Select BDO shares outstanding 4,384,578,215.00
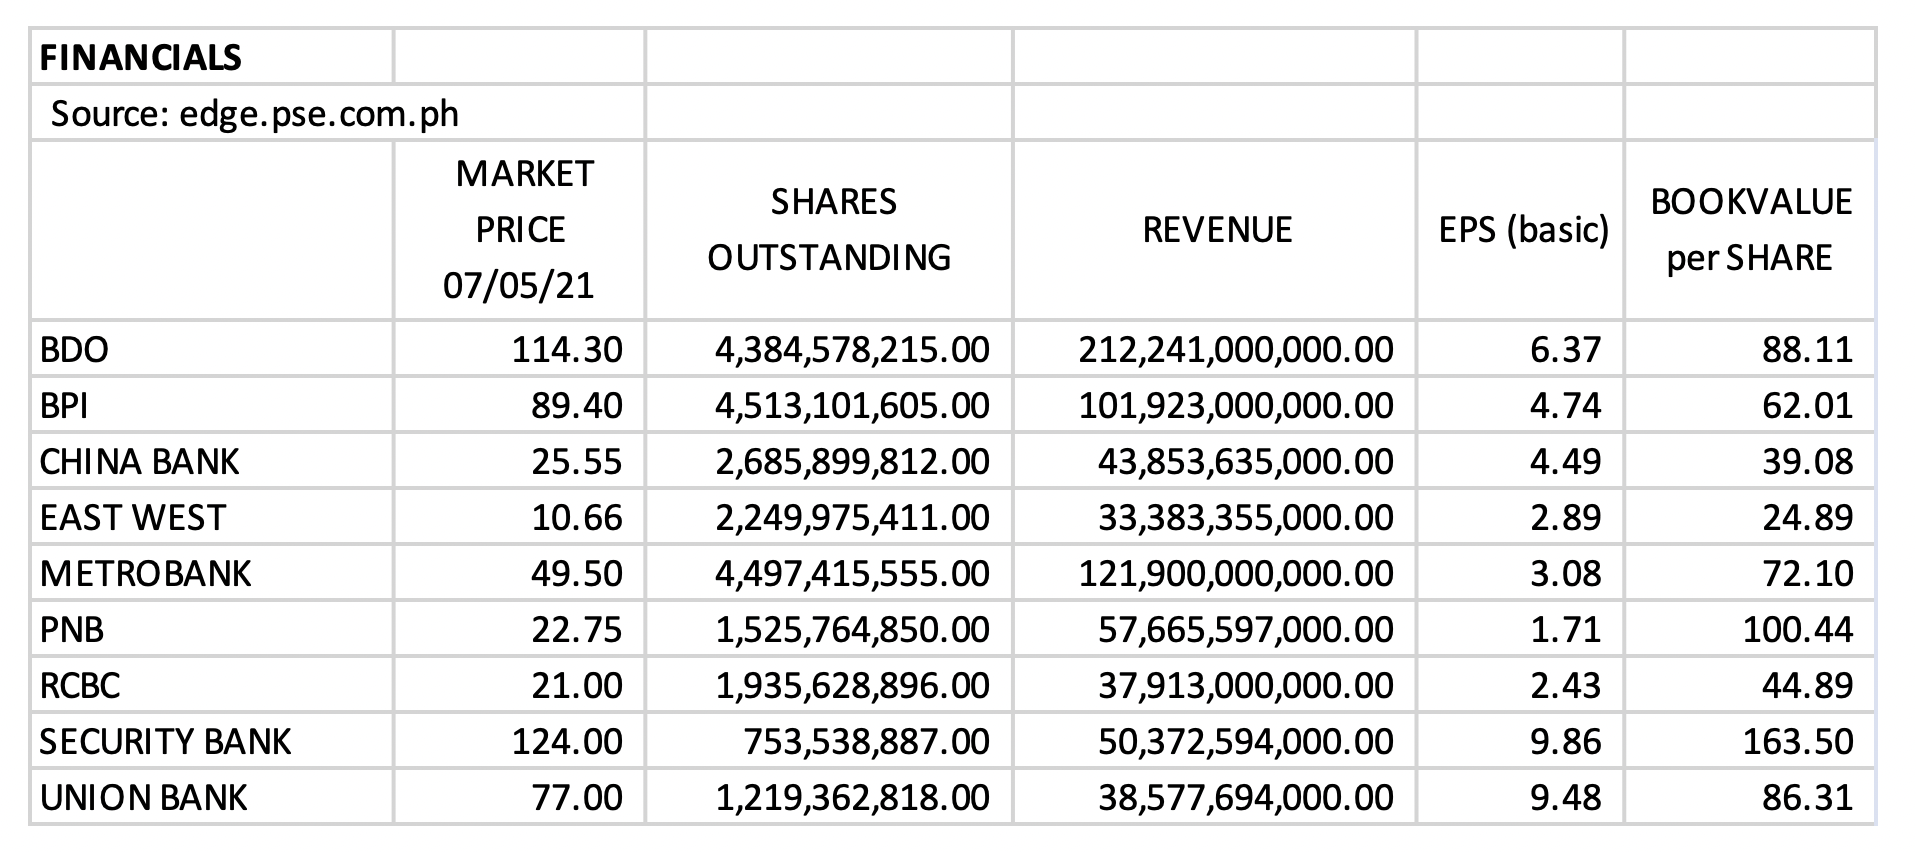Image resolution: width=1916 pixels, height=852 pixels. point(829,349)
